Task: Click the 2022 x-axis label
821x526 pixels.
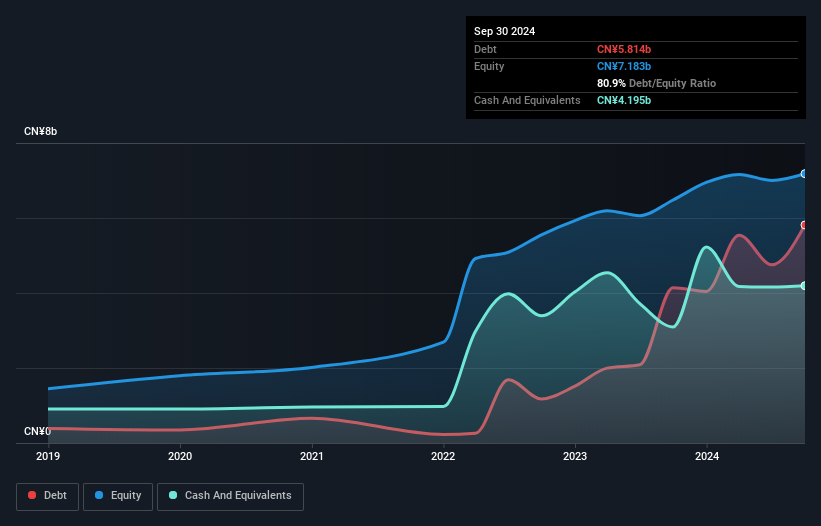Action: [x=443, y=456]
